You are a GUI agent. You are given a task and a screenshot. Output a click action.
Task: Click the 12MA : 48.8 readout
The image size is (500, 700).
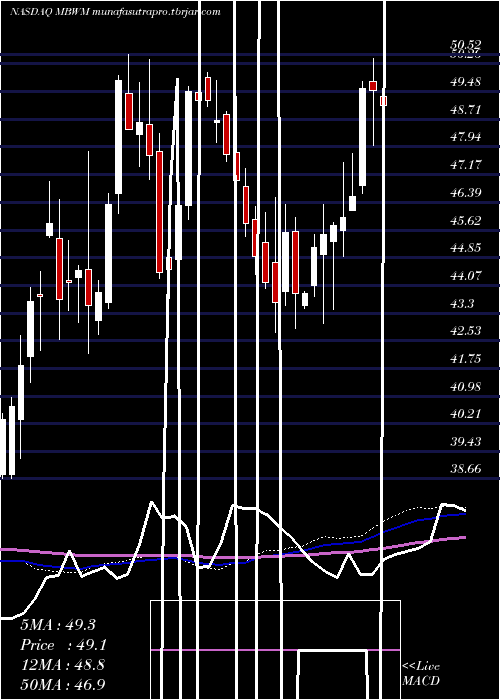coord(62,665)
